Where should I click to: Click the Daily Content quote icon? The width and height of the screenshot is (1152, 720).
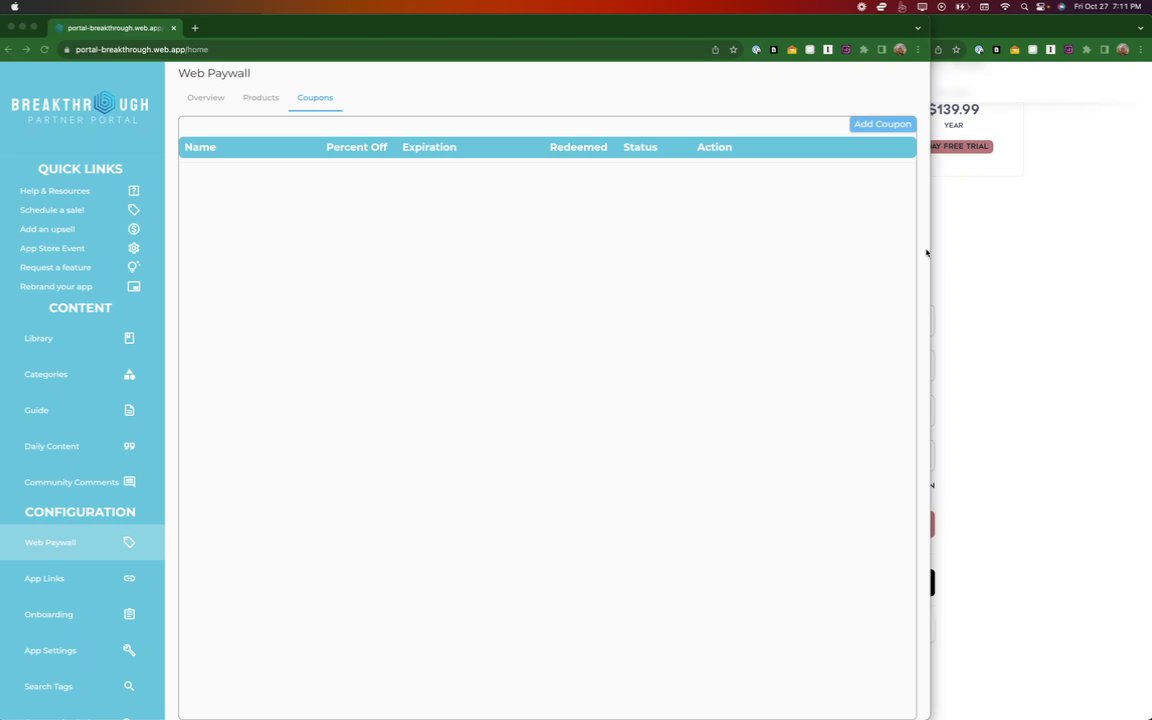coord(129,446)
